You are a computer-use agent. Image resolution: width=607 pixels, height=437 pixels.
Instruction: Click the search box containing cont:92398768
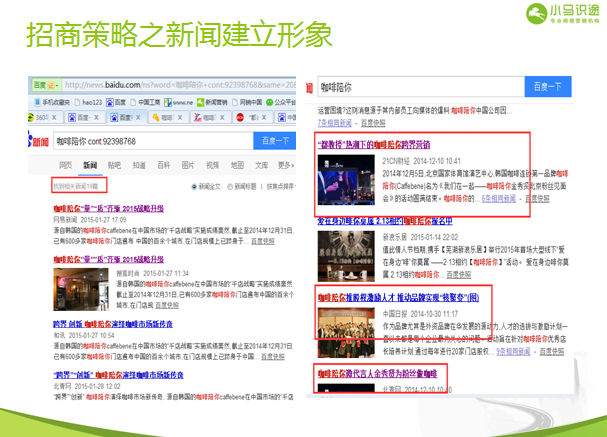coord(153,141)
